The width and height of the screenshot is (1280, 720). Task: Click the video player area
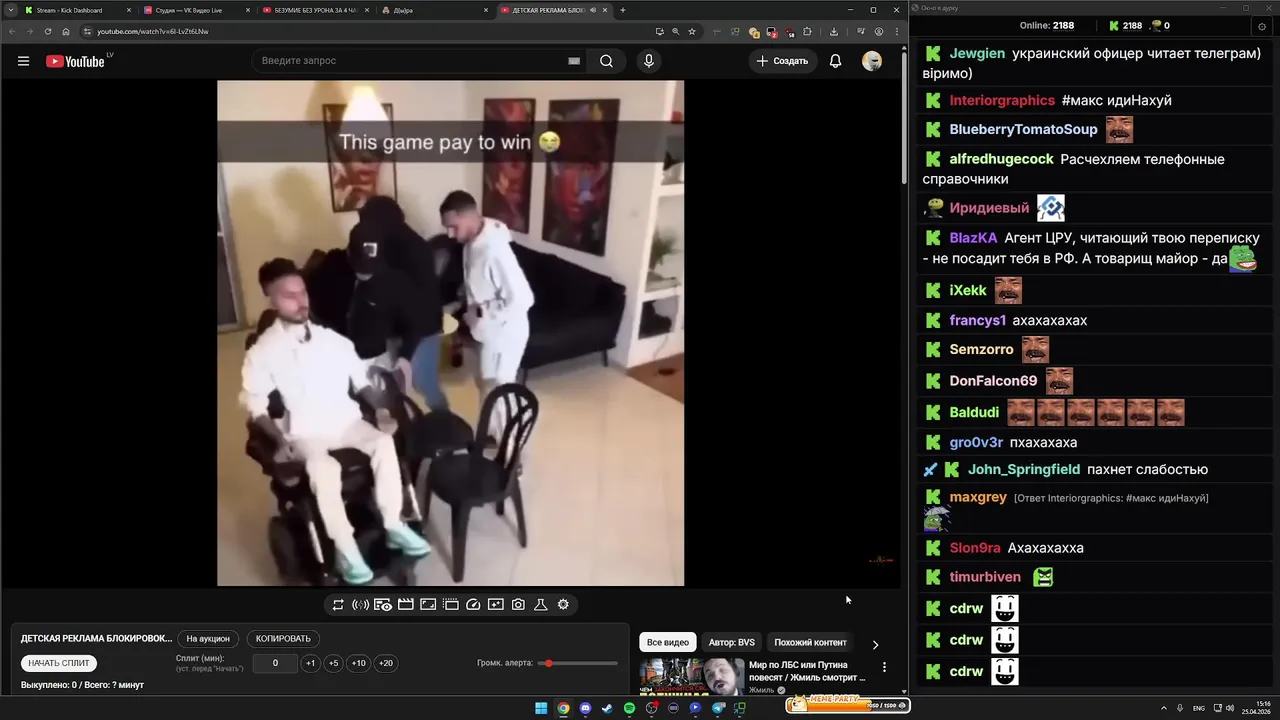click(451, 333)
